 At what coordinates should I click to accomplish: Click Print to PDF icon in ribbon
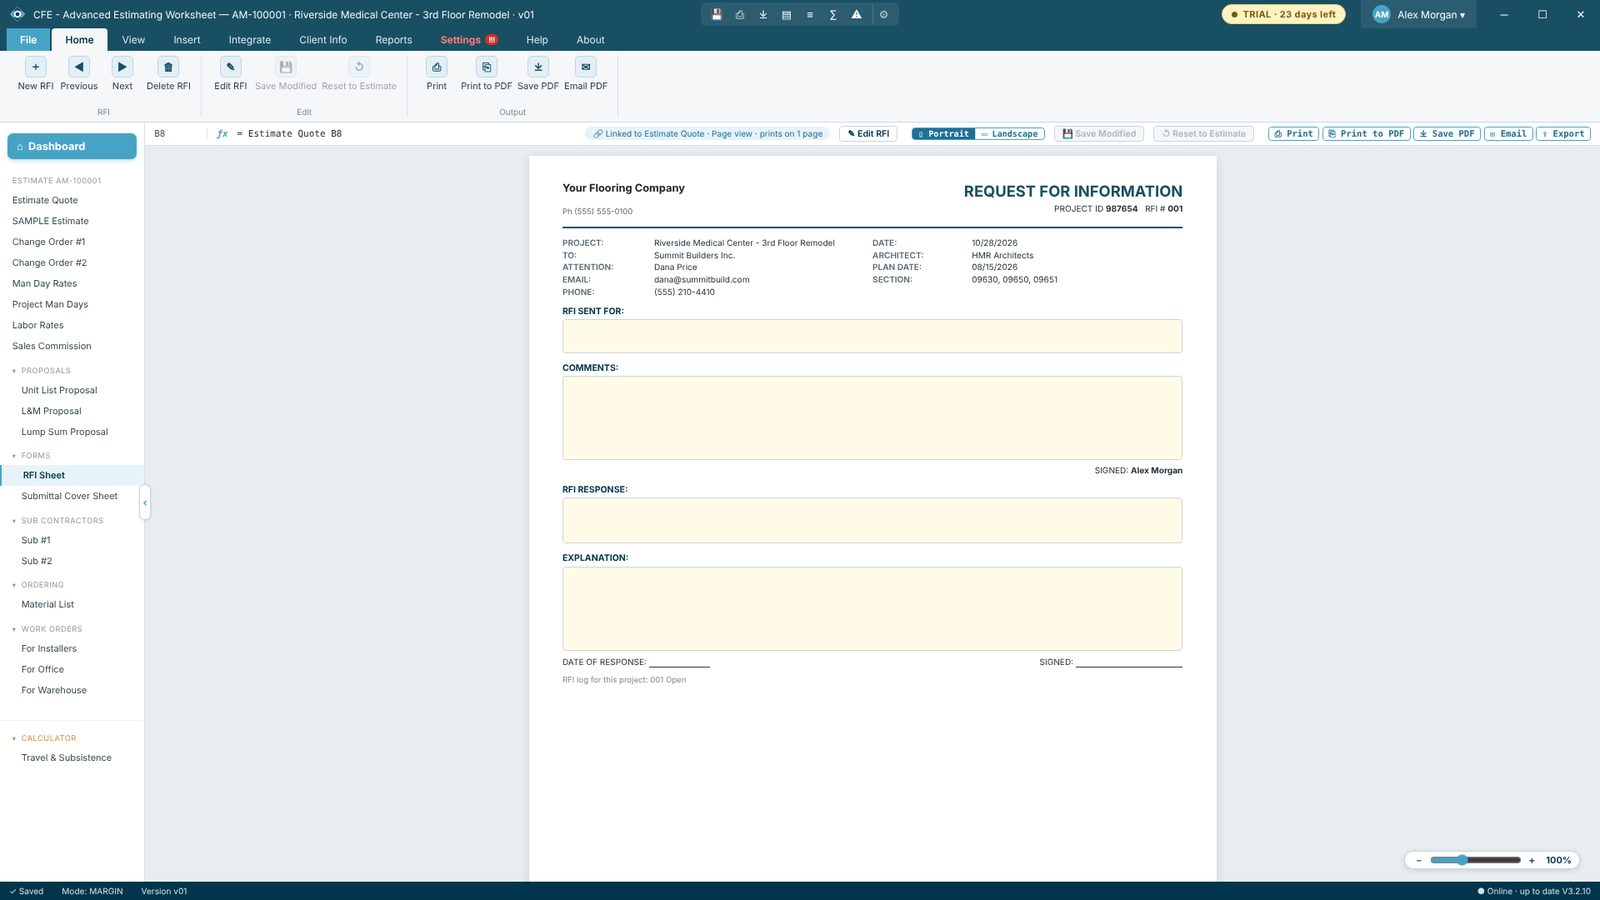point(486,67)
